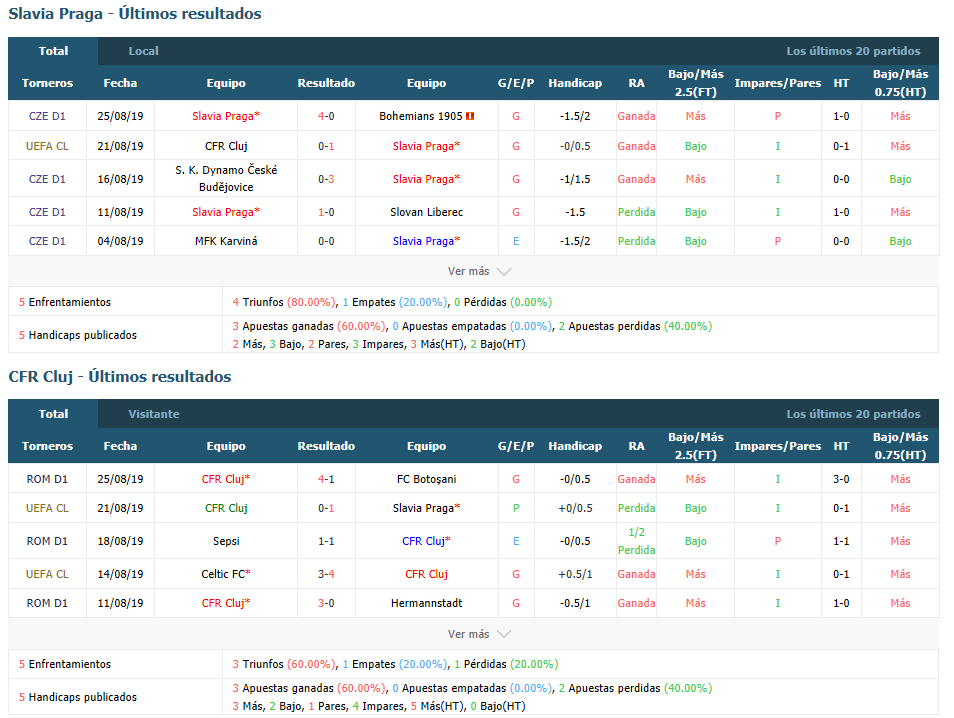Image resolution: width=954 pixels, height=718 pixels.
Task: Click Slavia Praga link in MFK Karviná row
Action: 427,242
